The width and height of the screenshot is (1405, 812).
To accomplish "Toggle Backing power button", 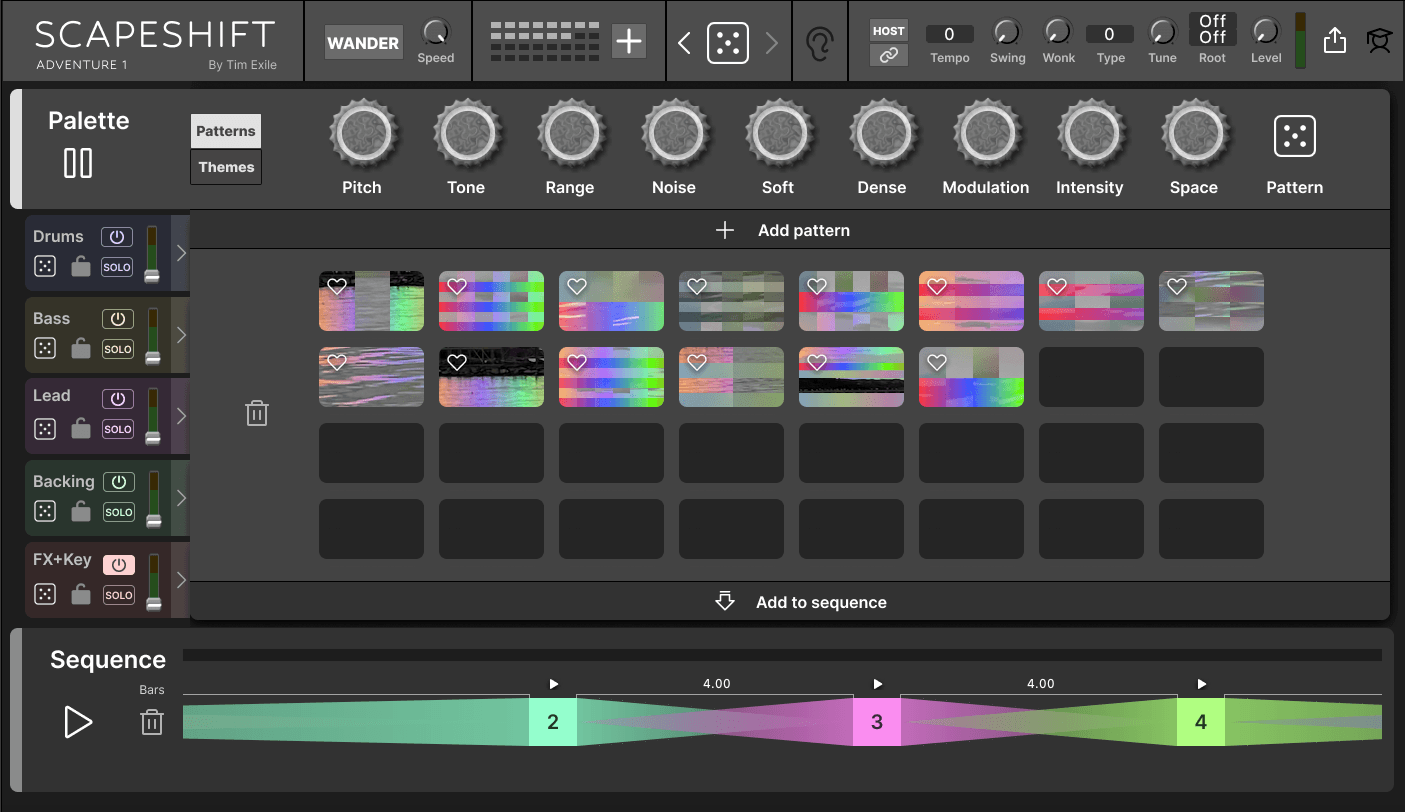I will (119, 482).
